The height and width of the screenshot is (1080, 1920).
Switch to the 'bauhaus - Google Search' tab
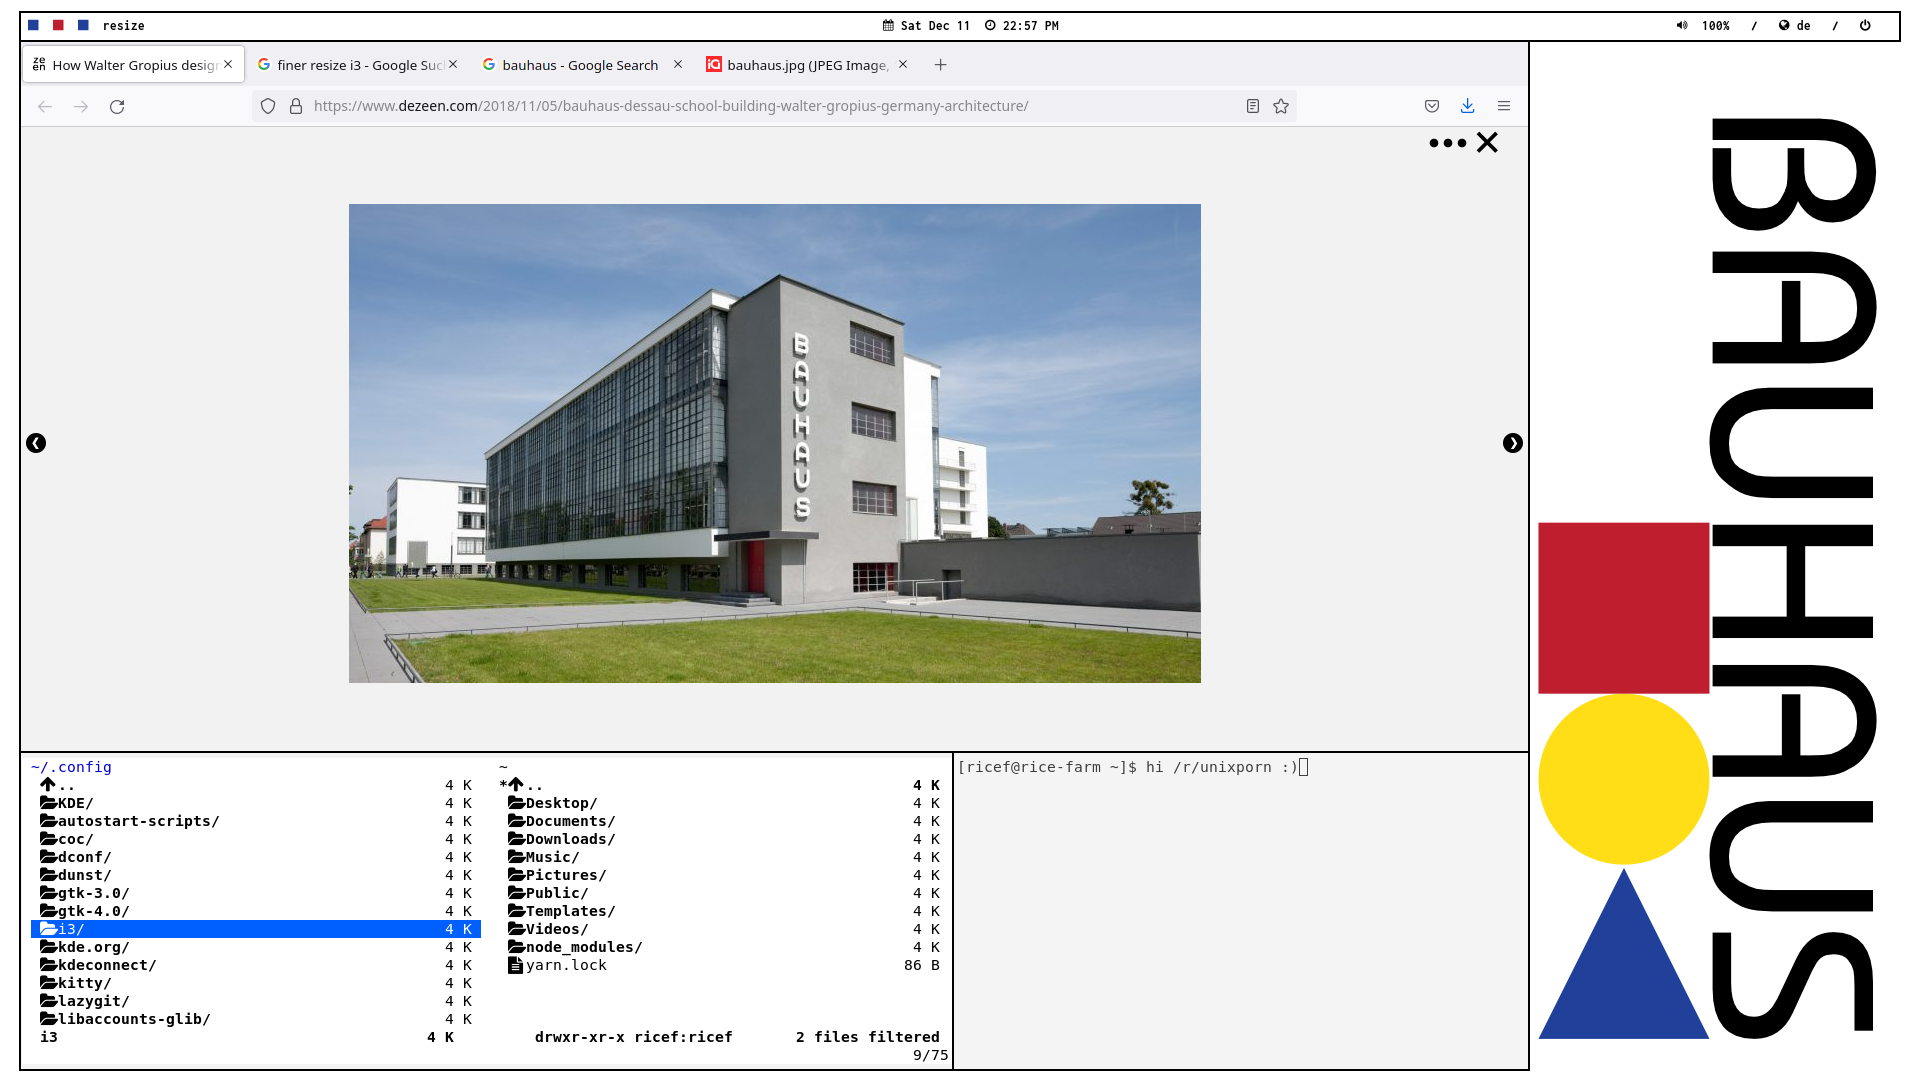[x=580, y=65]
